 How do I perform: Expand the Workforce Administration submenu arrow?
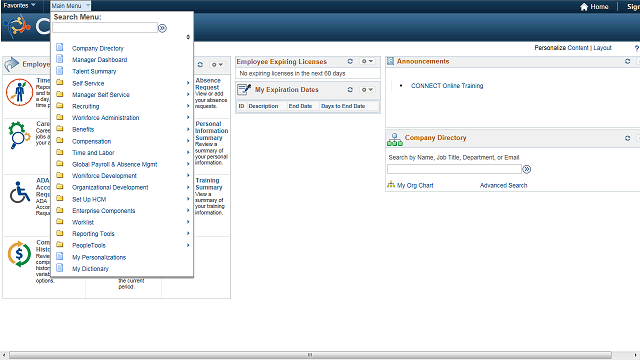pos(188,118)
